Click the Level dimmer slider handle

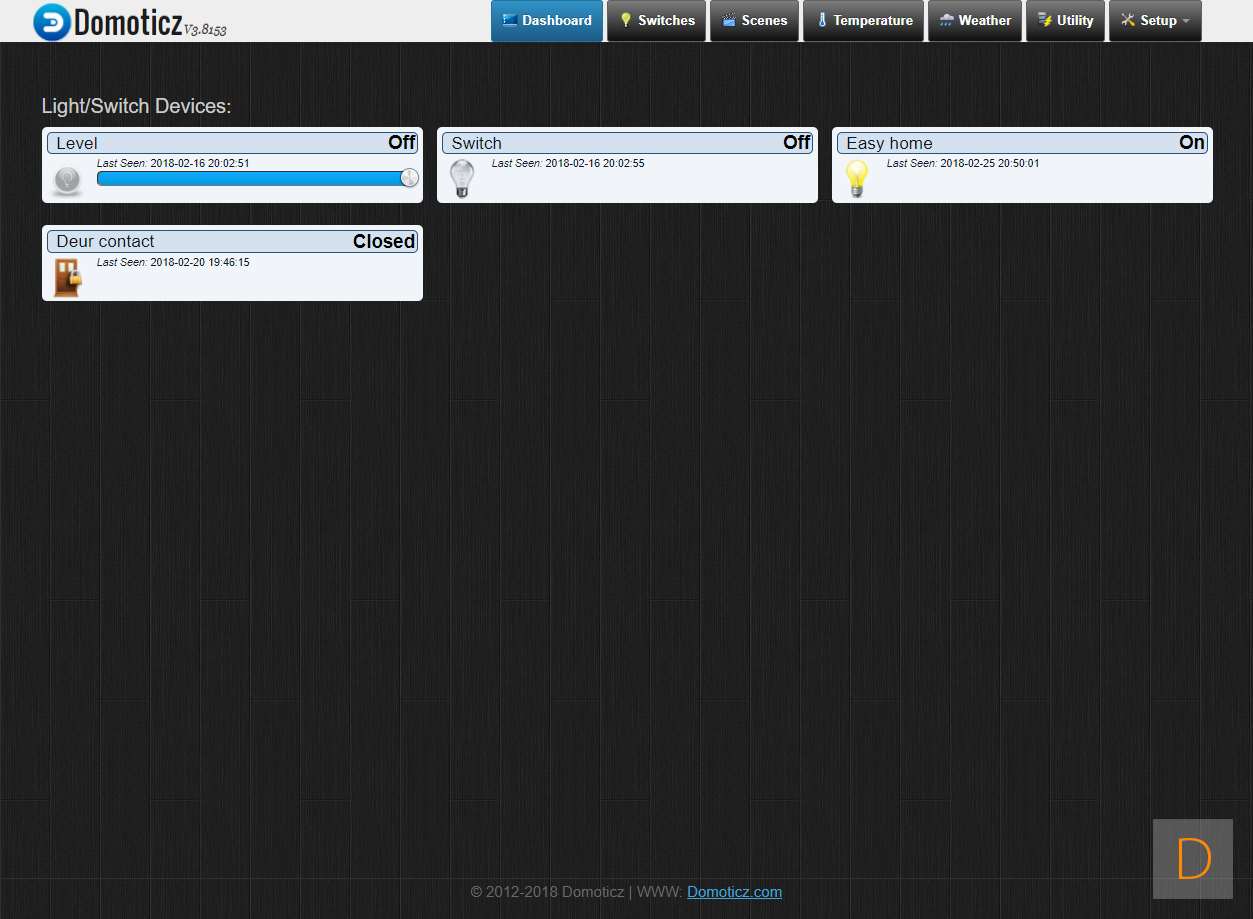[x=409, y=178]
